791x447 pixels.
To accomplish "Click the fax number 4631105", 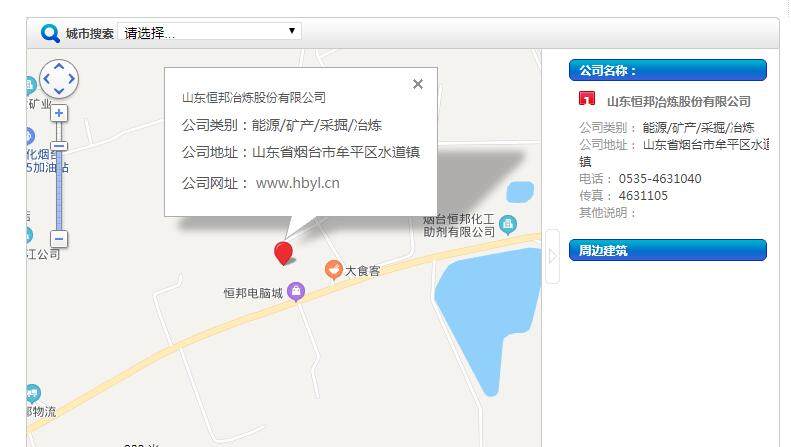I will tap(643, 196).
